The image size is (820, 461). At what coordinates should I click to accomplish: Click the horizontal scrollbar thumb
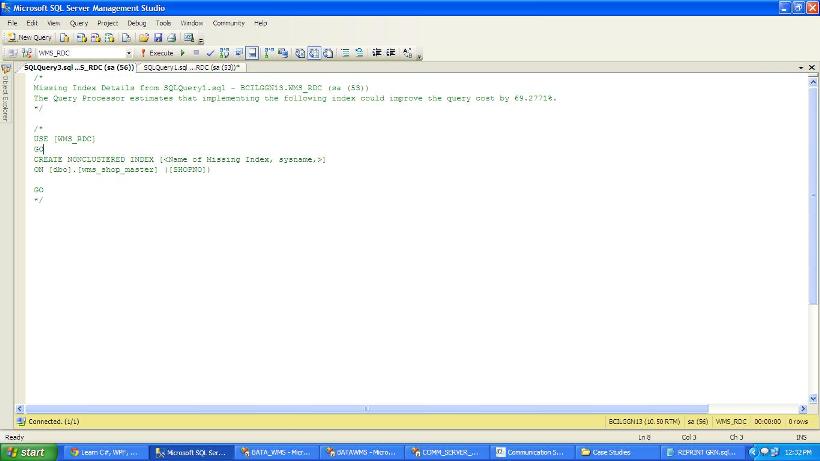[x=367, y=409]
